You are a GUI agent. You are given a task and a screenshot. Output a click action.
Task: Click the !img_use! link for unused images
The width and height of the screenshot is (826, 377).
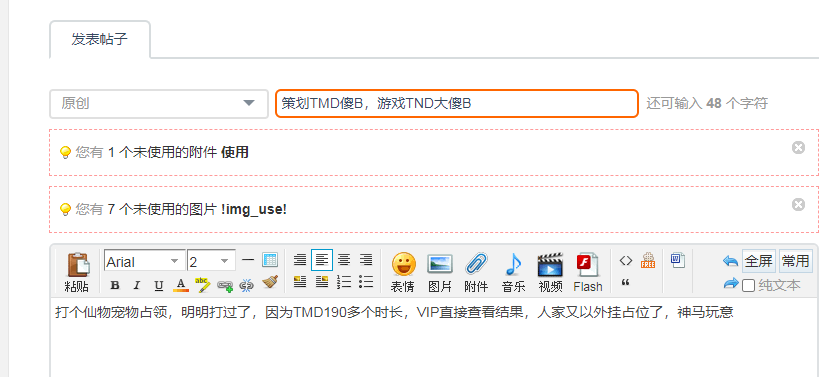(x=254, y=210)
